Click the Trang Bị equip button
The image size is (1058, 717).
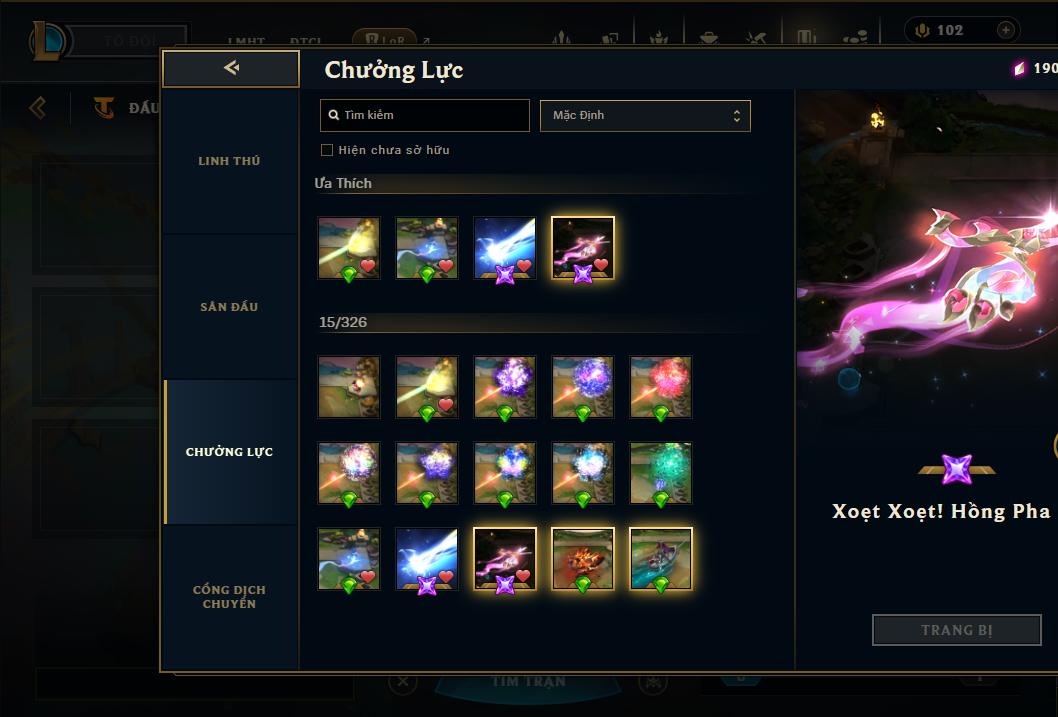tap(957, 630)
